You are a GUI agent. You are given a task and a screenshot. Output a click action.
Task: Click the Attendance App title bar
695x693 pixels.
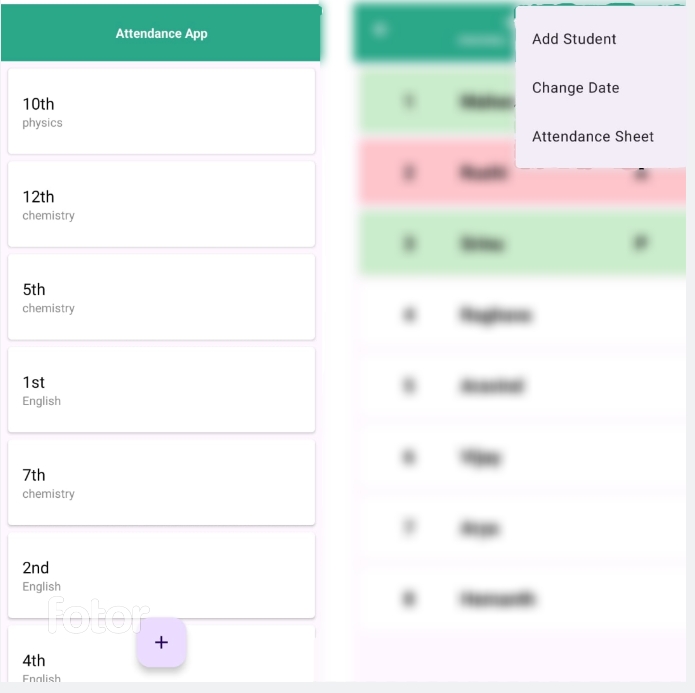pos(161,33)
